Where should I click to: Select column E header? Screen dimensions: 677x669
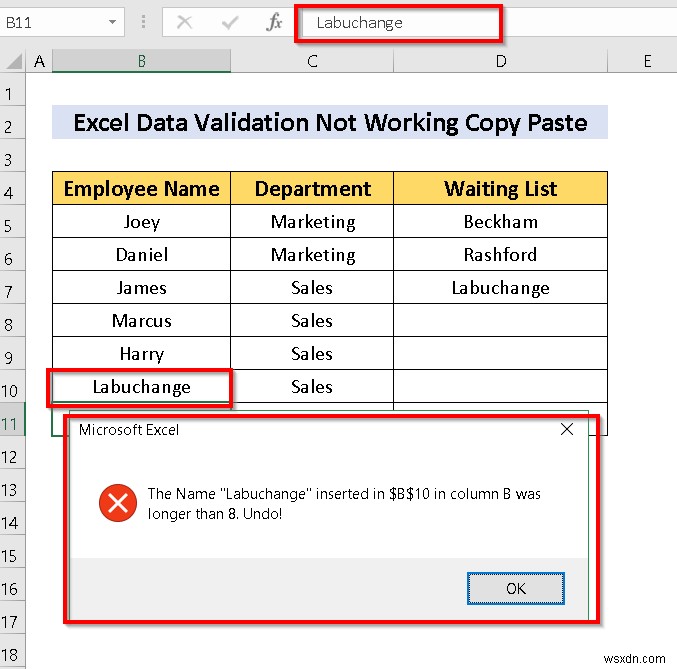pyautogui.click(x=647, y=61)
